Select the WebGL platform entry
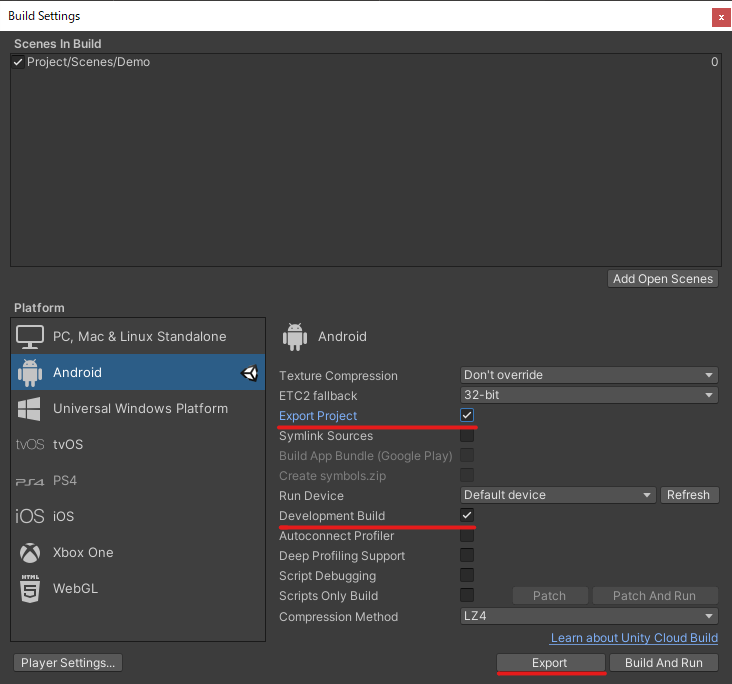732x684 pixels. click(x=138, y=589)
